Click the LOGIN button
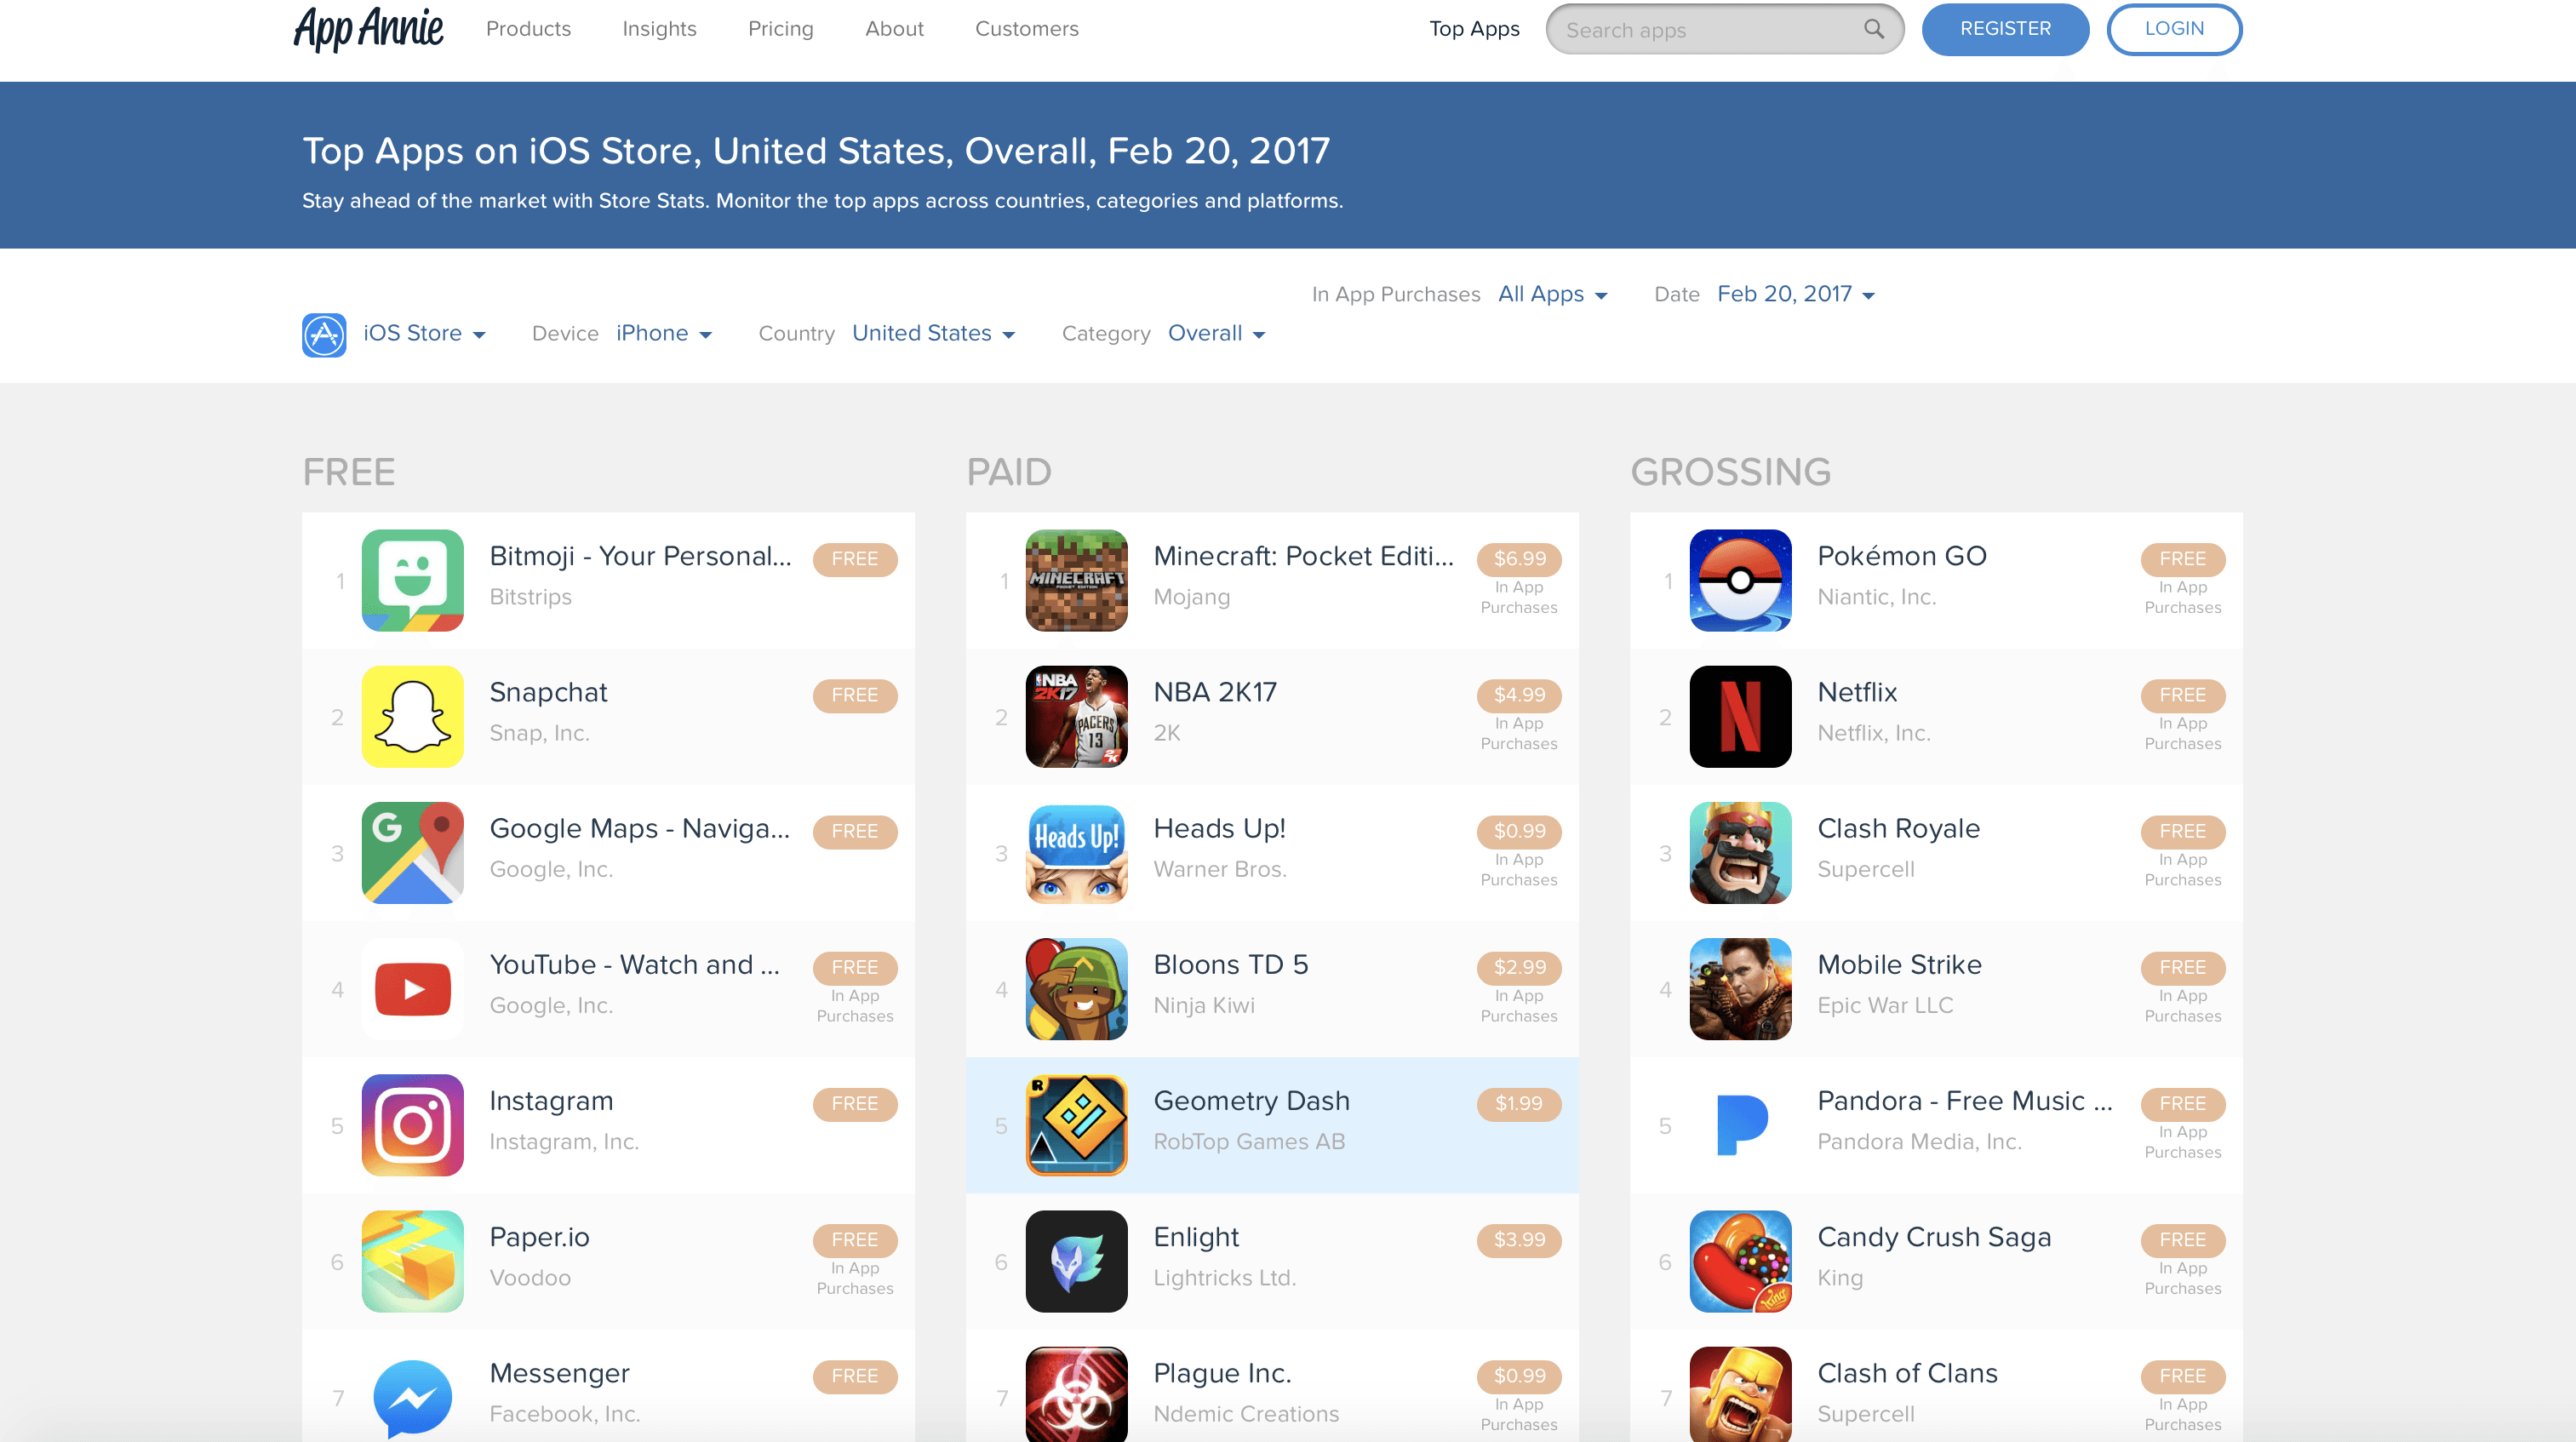The image size is (2576, 1442). click(x=2174, y=29)
